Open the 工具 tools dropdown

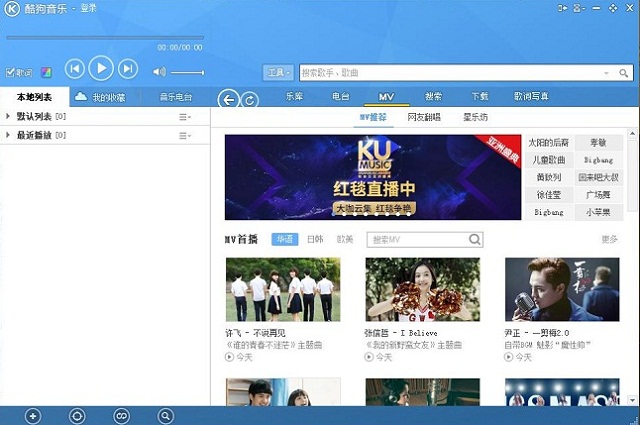(278, 73)
